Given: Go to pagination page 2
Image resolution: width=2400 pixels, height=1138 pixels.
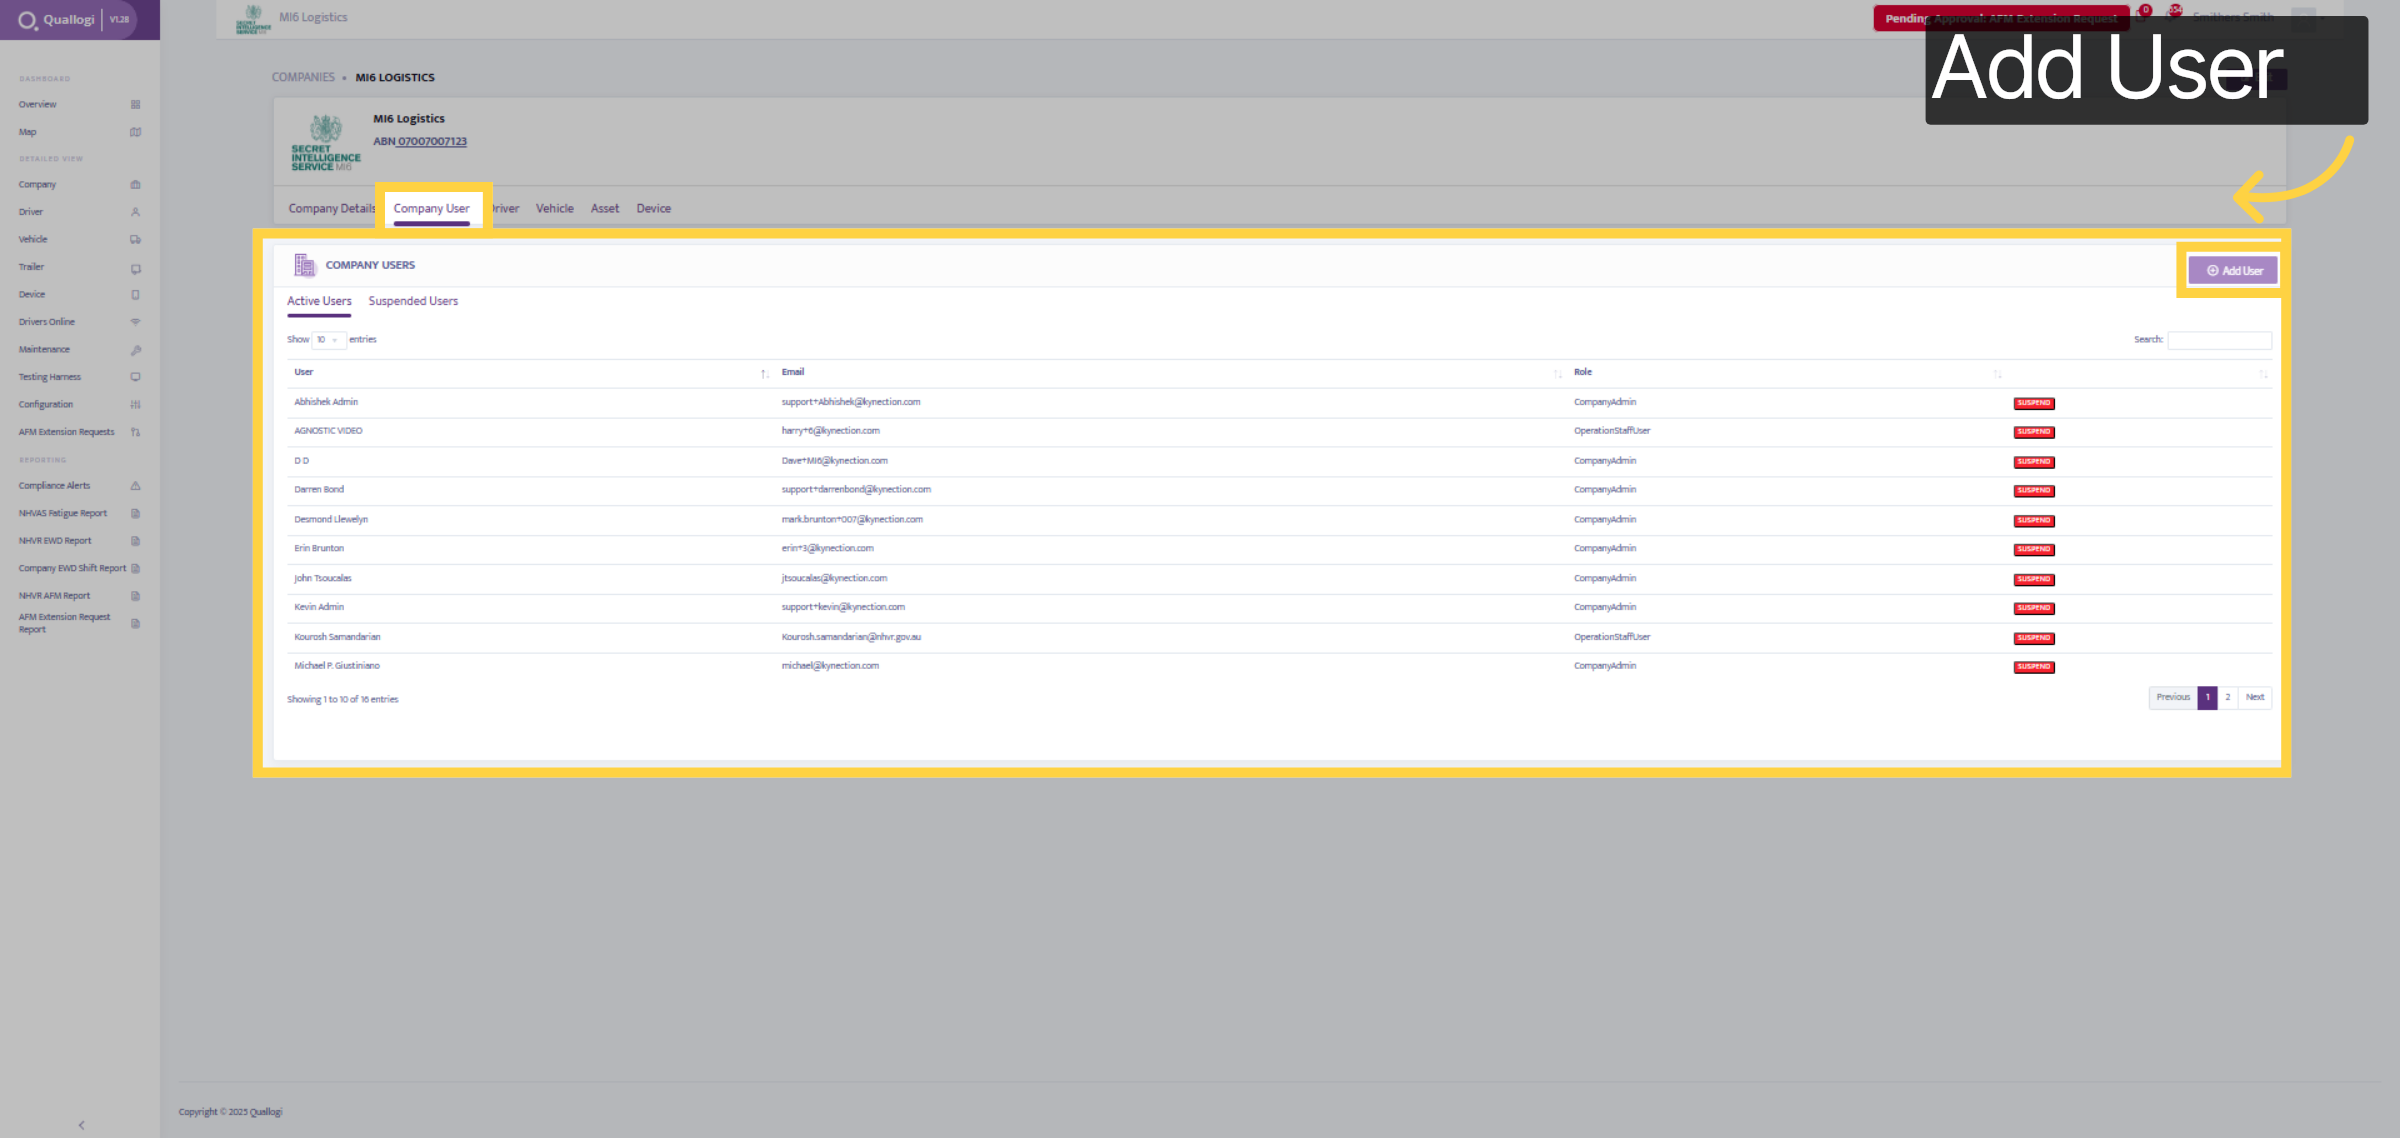Looking at the screenshot, I should point(2227,697).
